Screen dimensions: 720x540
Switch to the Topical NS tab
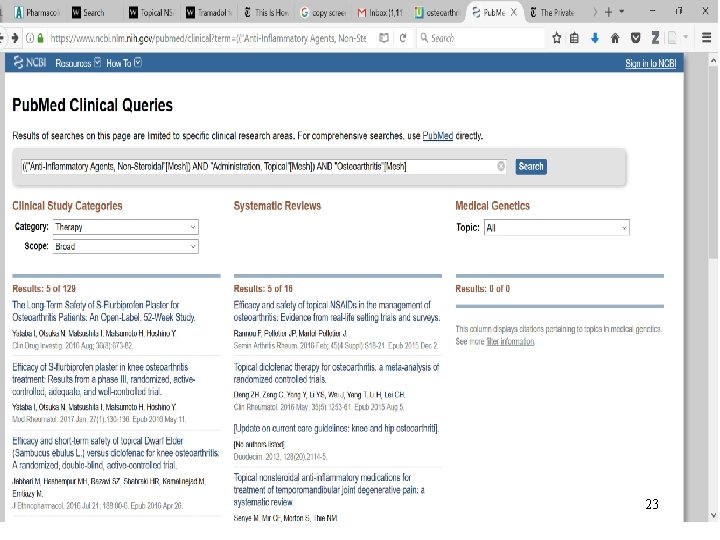(x=152, y=12)
